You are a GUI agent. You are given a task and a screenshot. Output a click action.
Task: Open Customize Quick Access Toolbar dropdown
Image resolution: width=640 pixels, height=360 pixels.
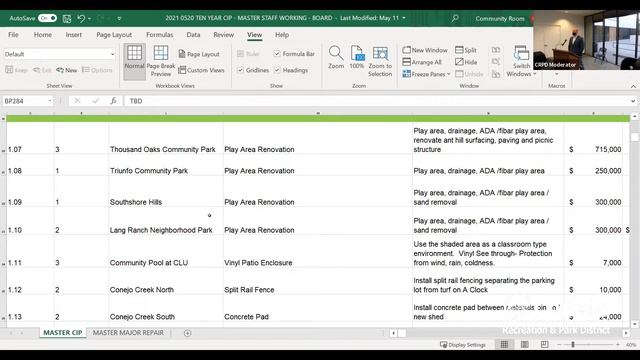pyautogui.click(x=119, y=18)
